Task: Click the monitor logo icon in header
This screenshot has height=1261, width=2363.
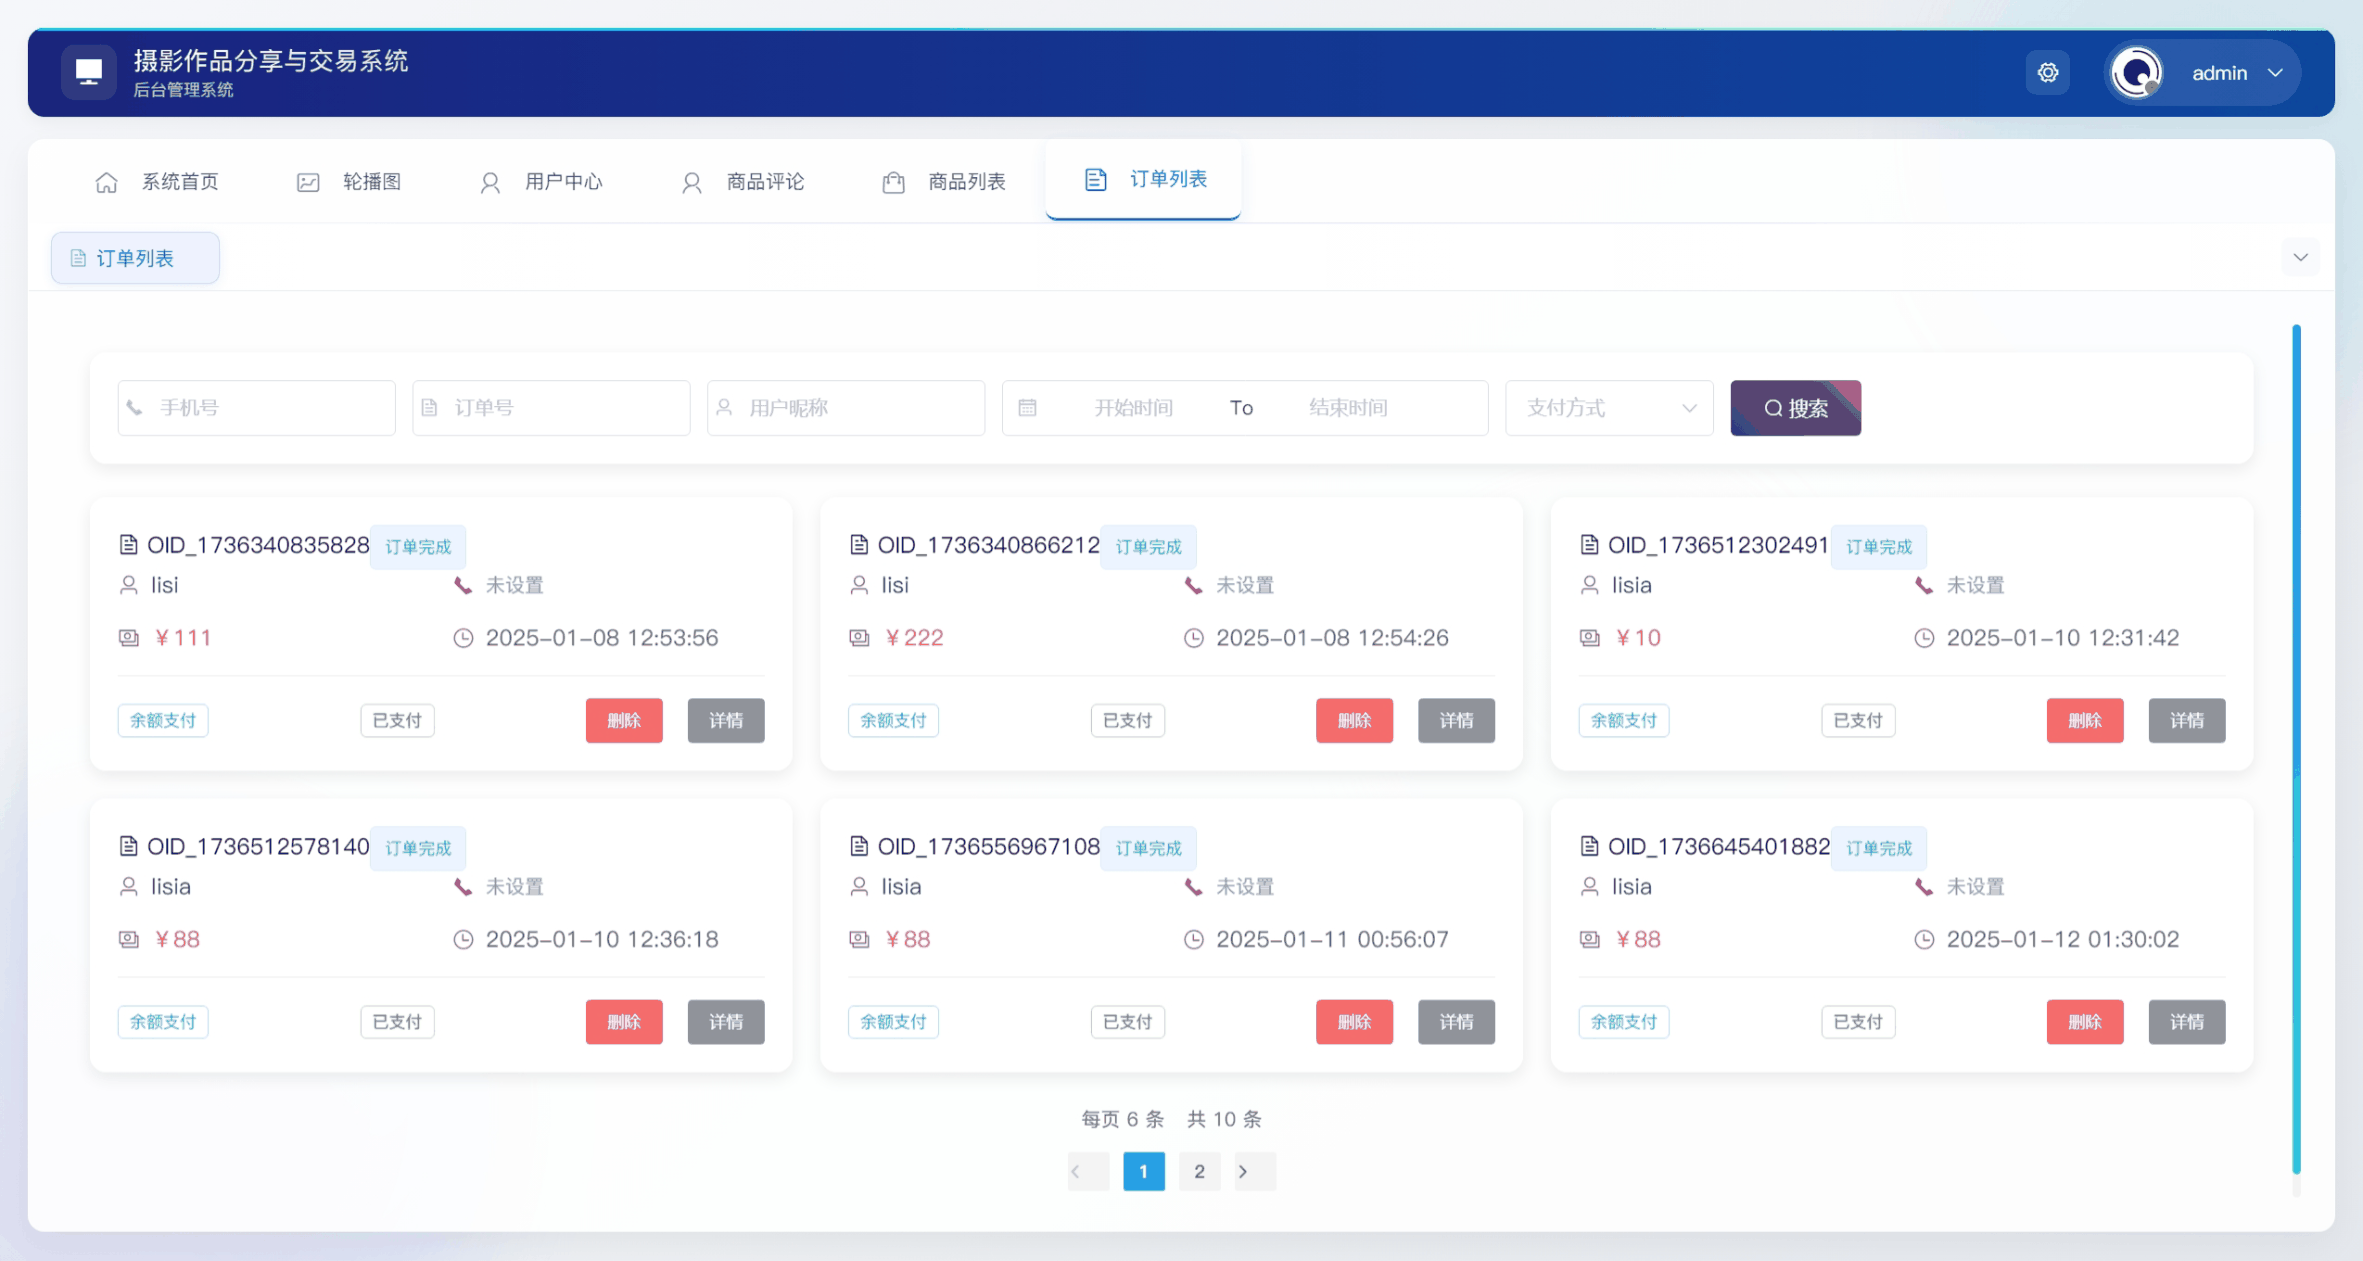Action: [x=89, y=72]
